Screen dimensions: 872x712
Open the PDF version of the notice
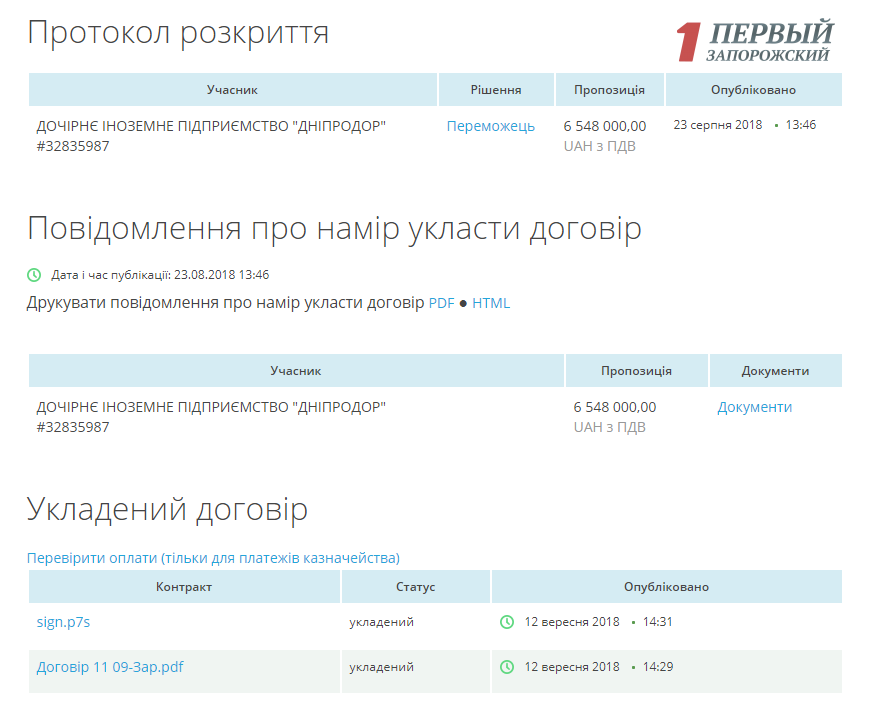point(441,303)
